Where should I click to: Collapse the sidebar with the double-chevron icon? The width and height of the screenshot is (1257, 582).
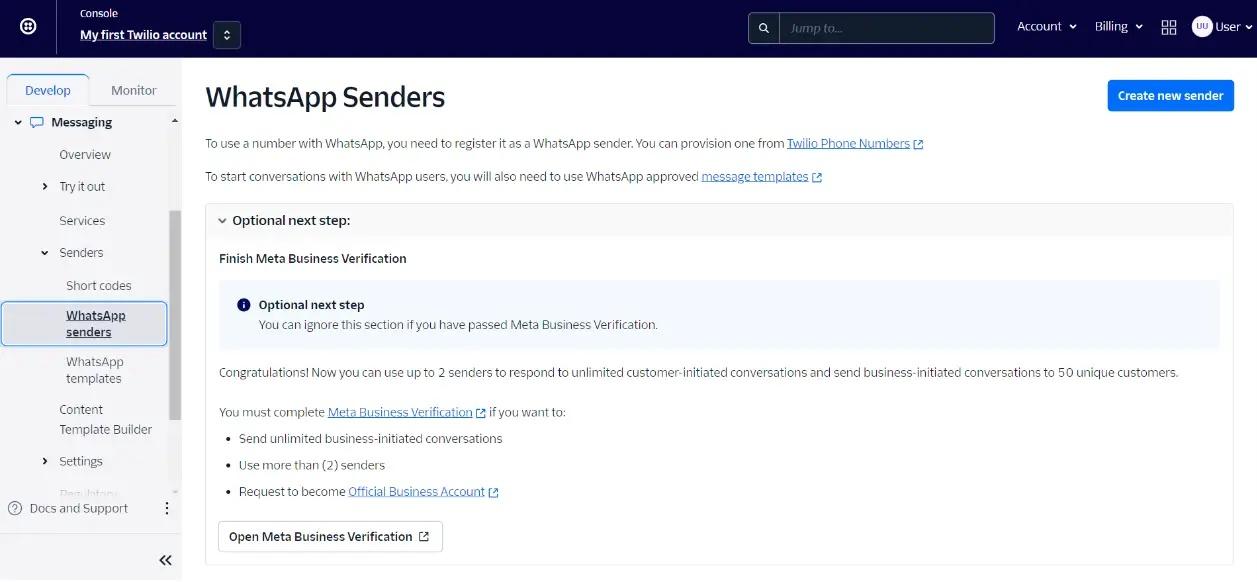(164, 559)
